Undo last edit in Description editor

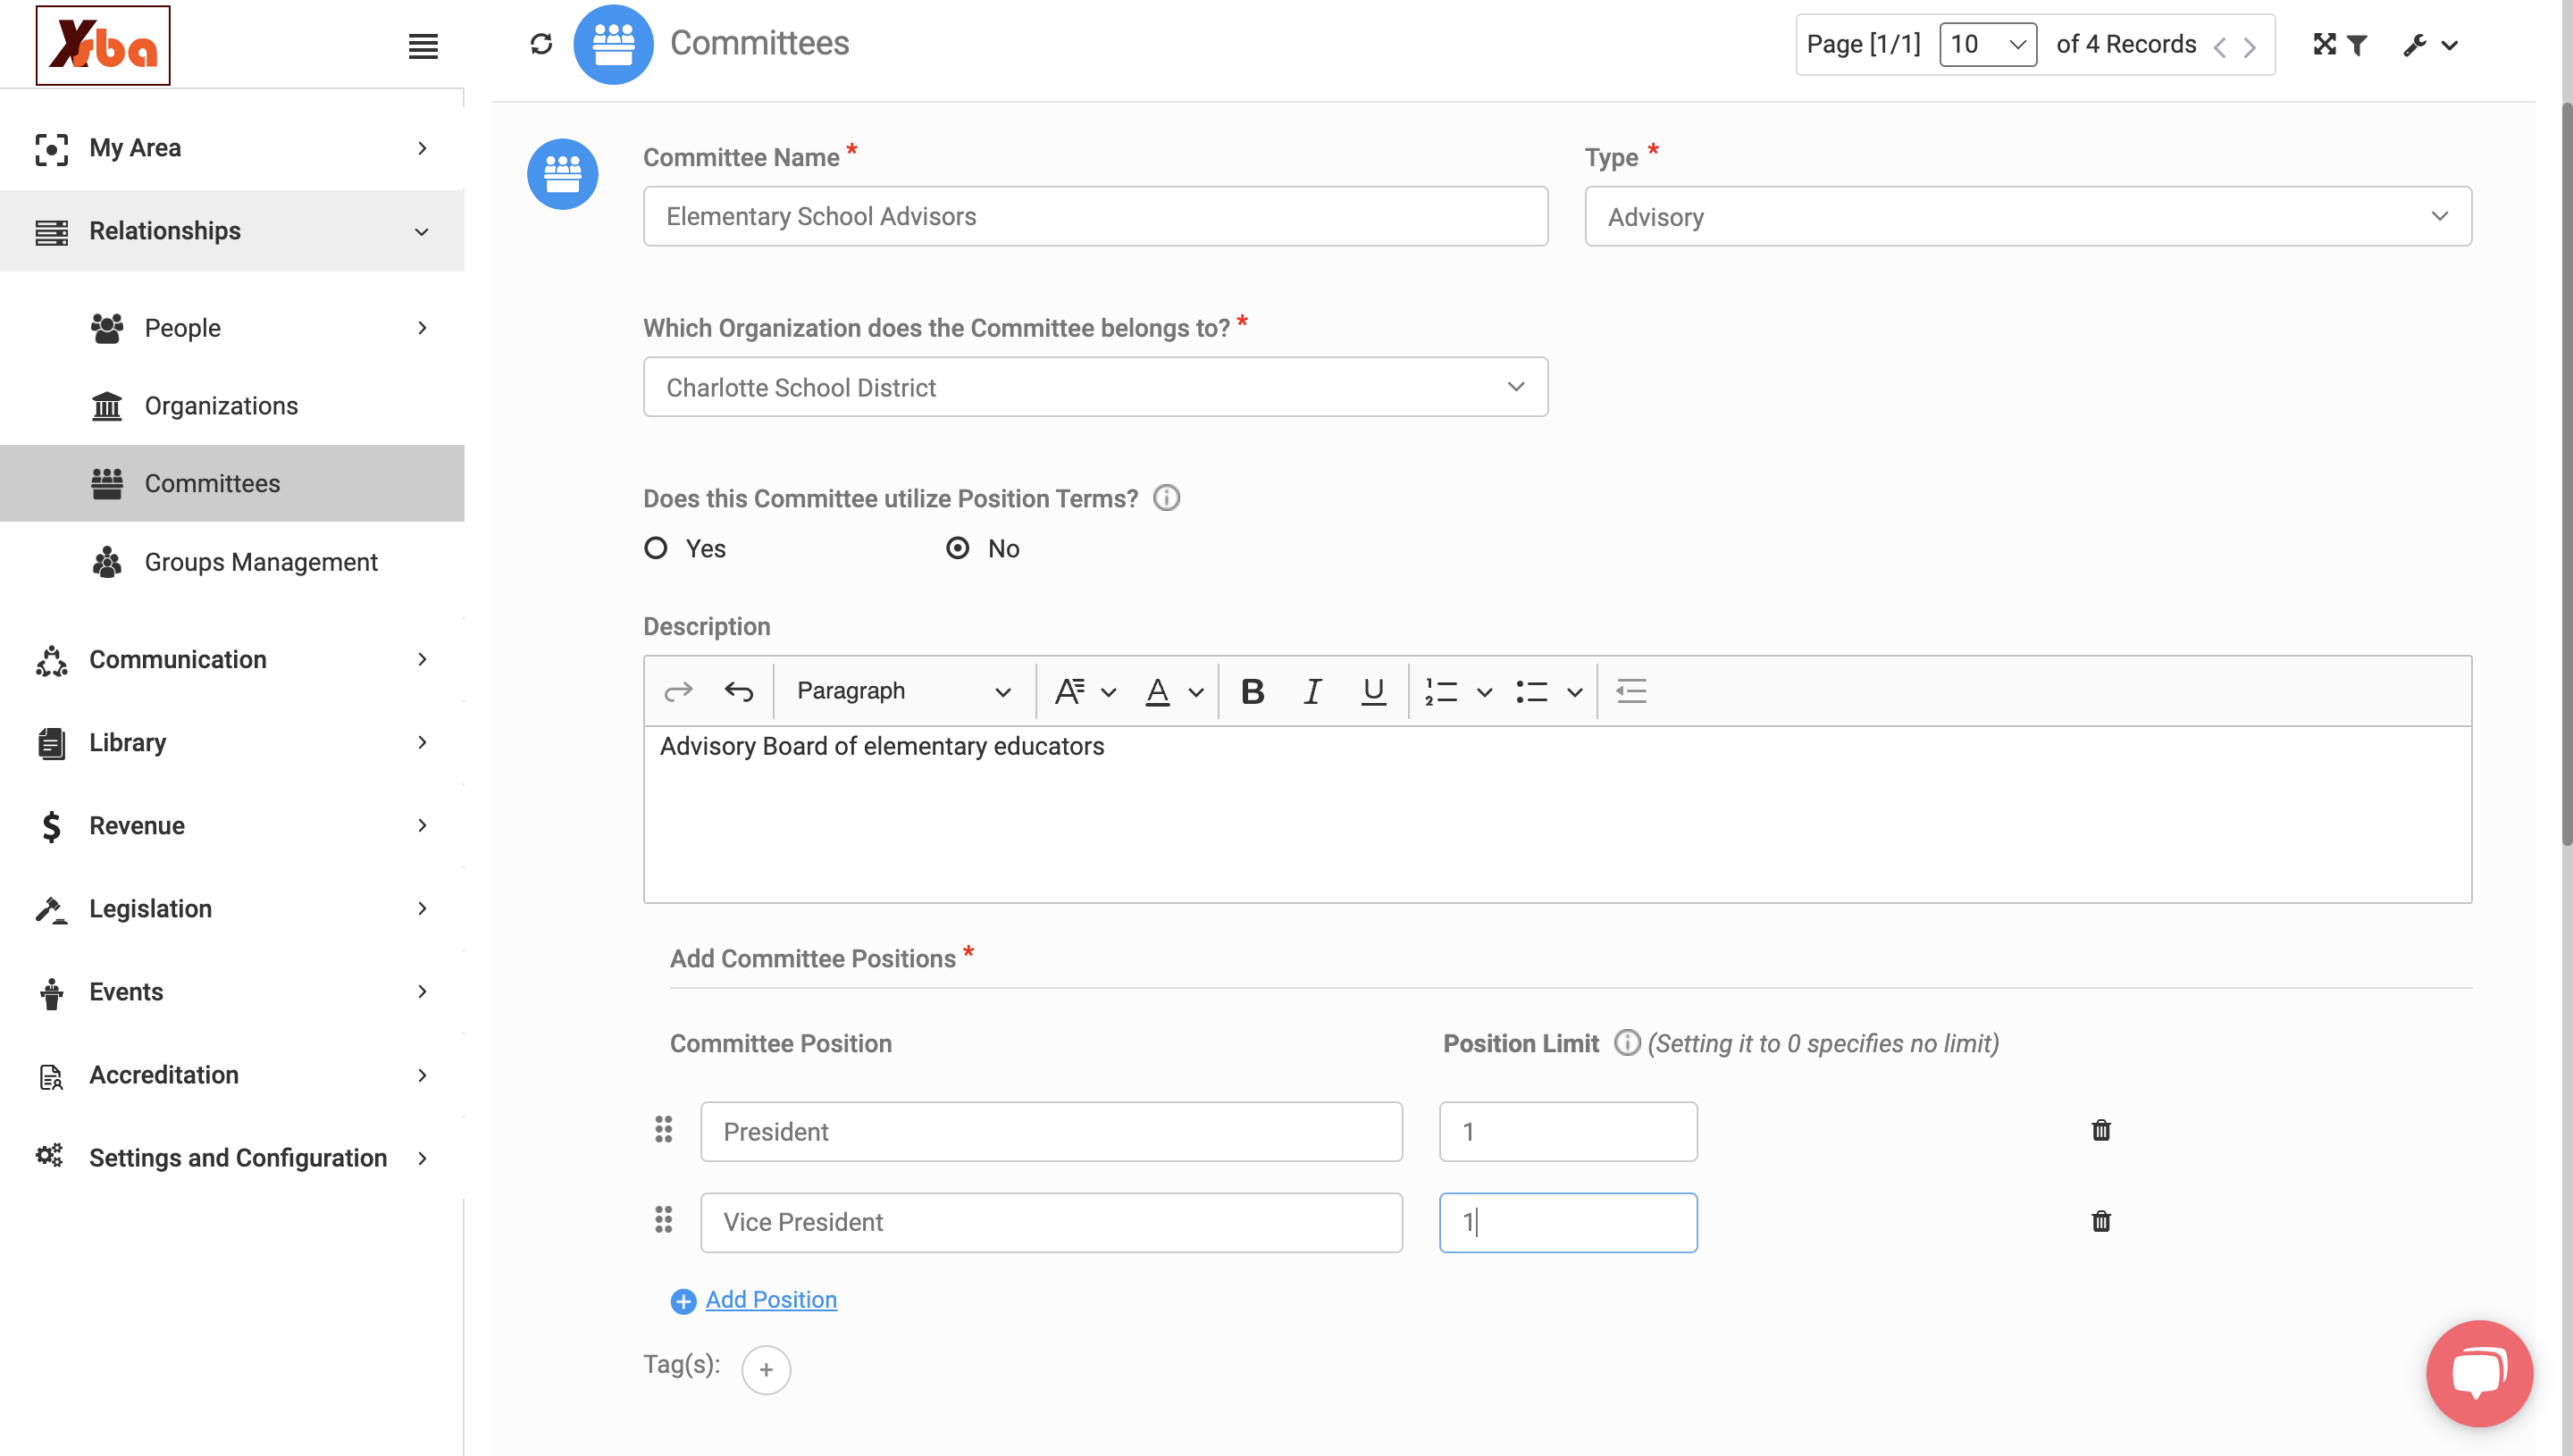[739, 691]
